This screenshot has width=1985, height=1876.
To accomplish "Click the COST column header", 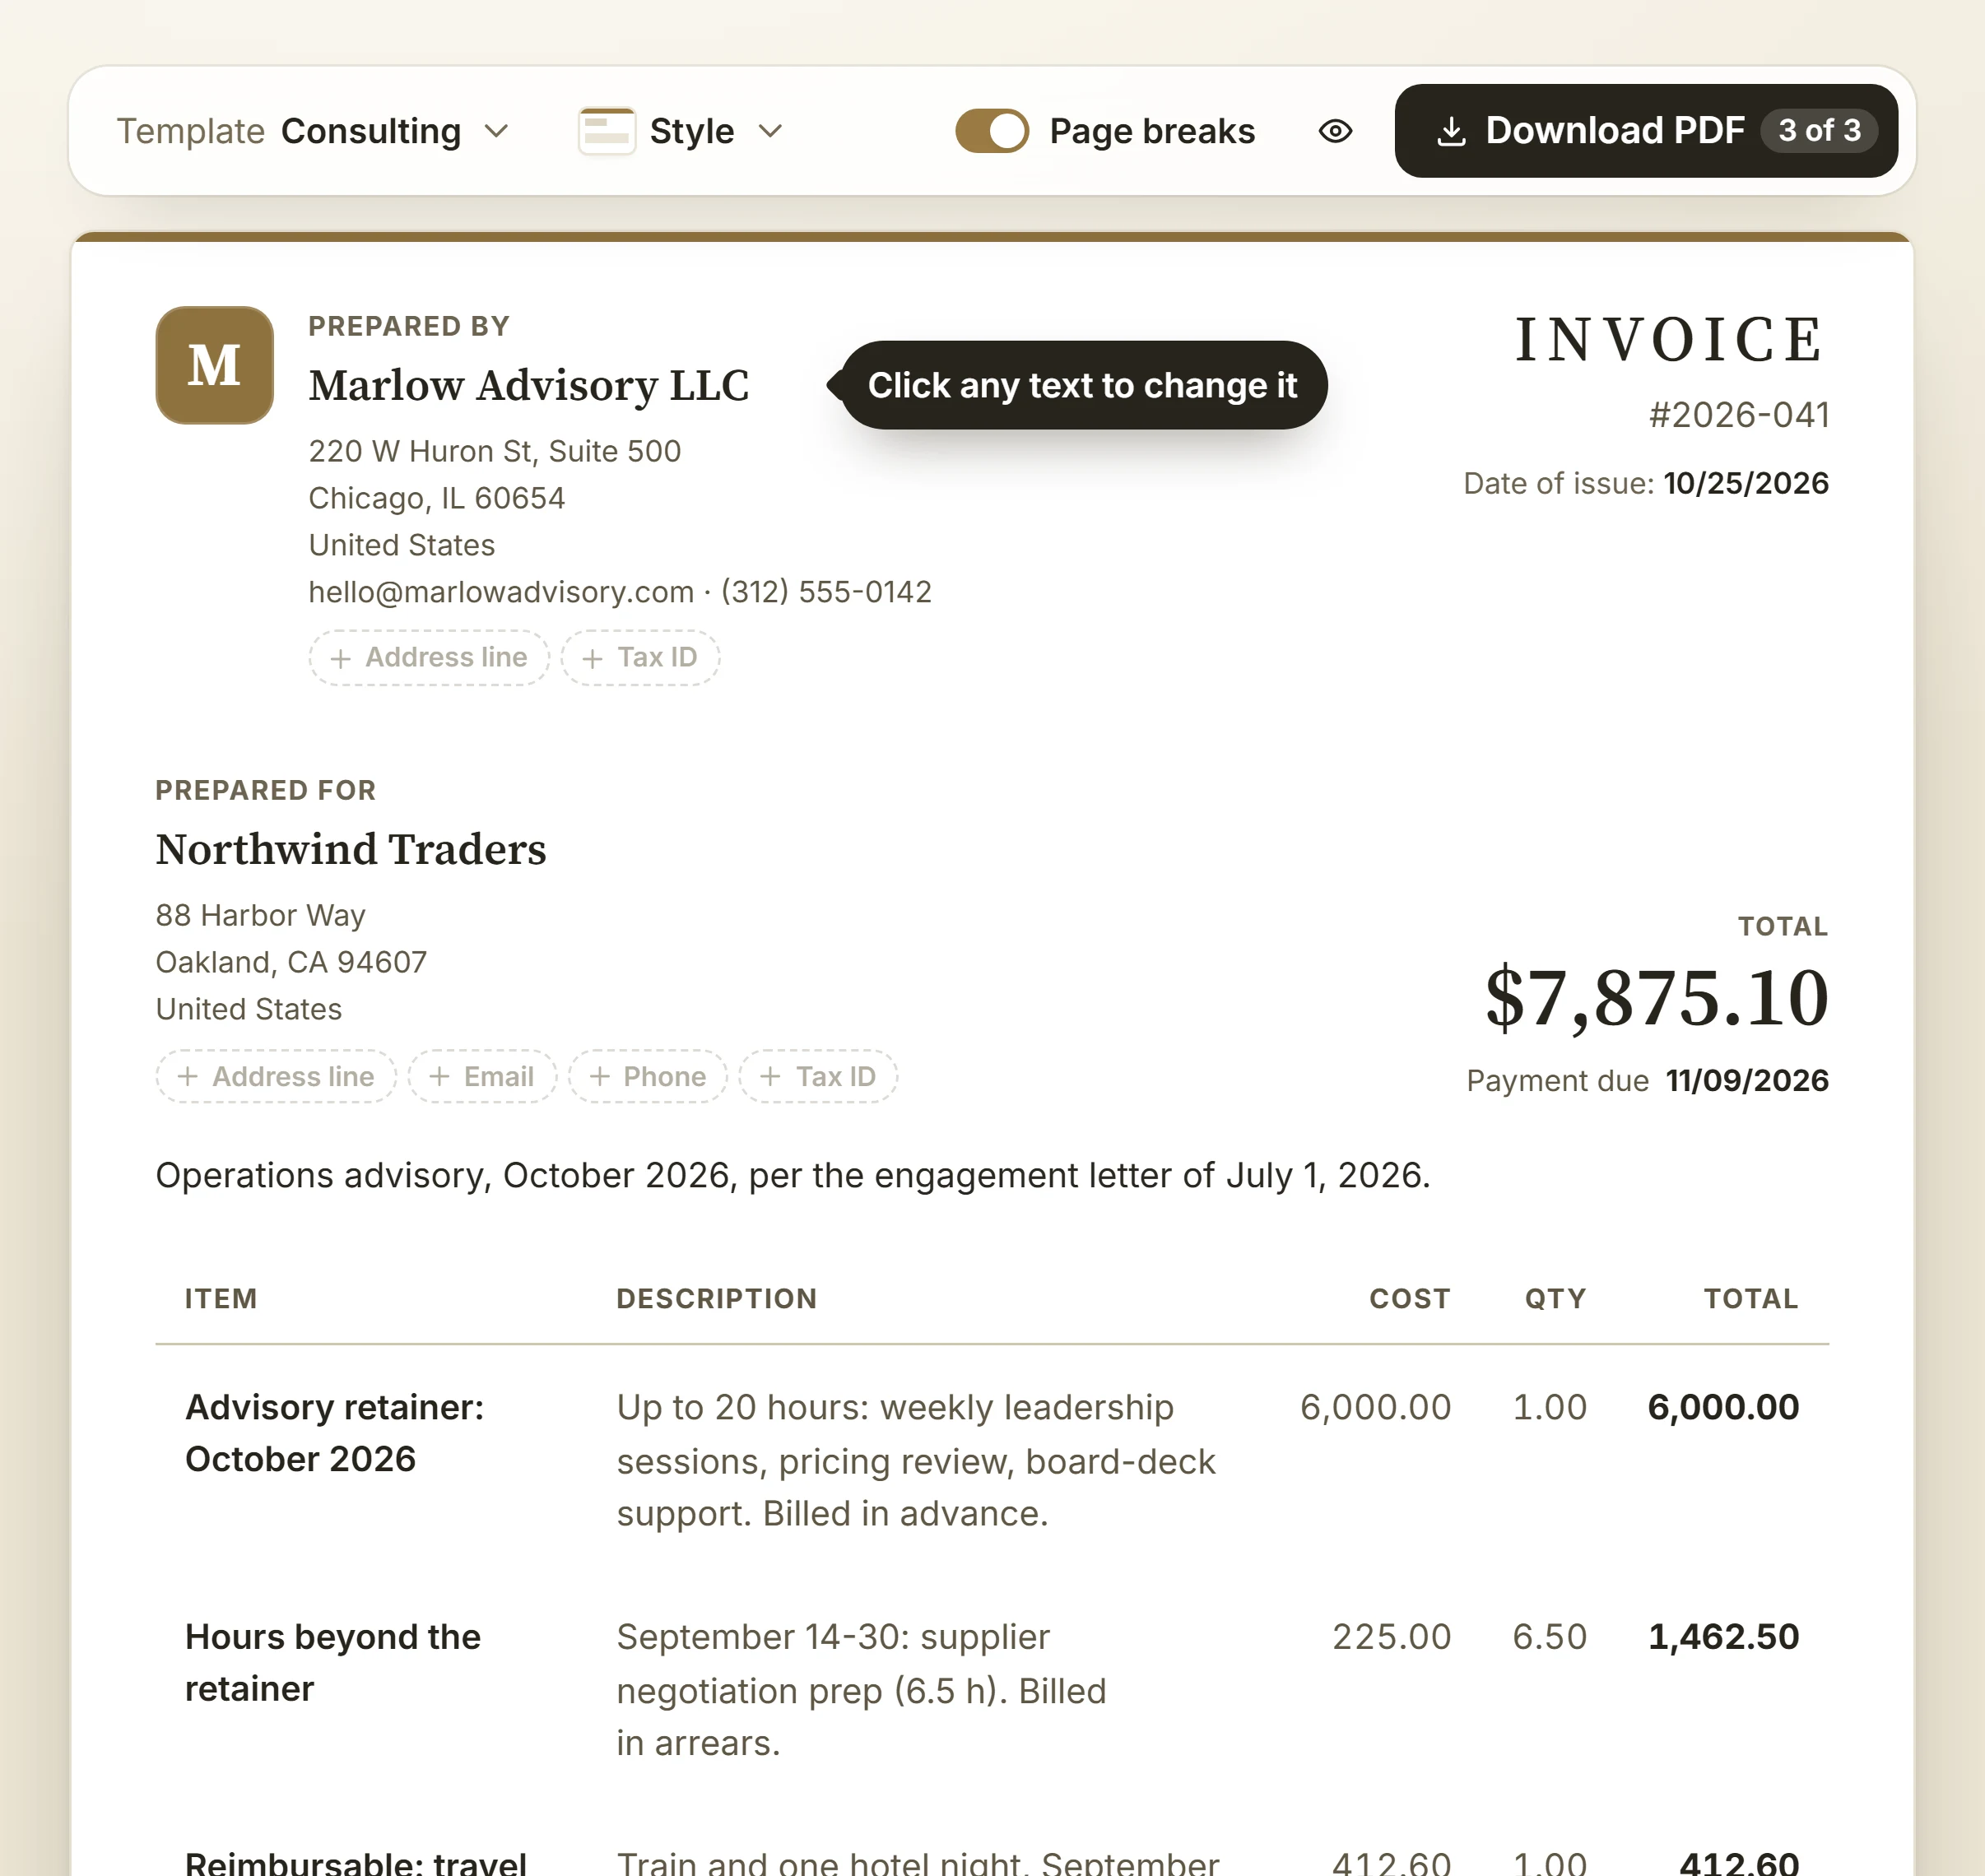I will (x=1410, y=1298).
